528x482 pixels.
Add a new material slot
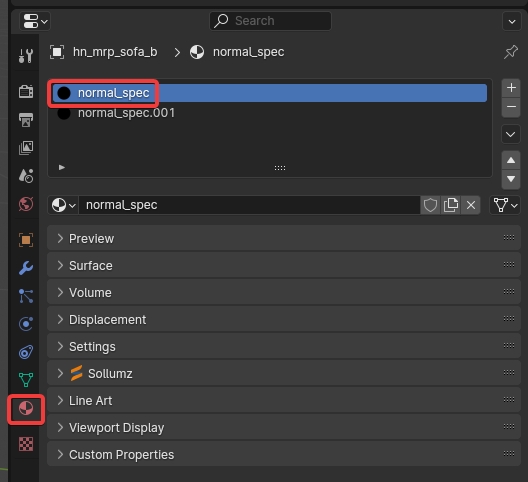511,88
